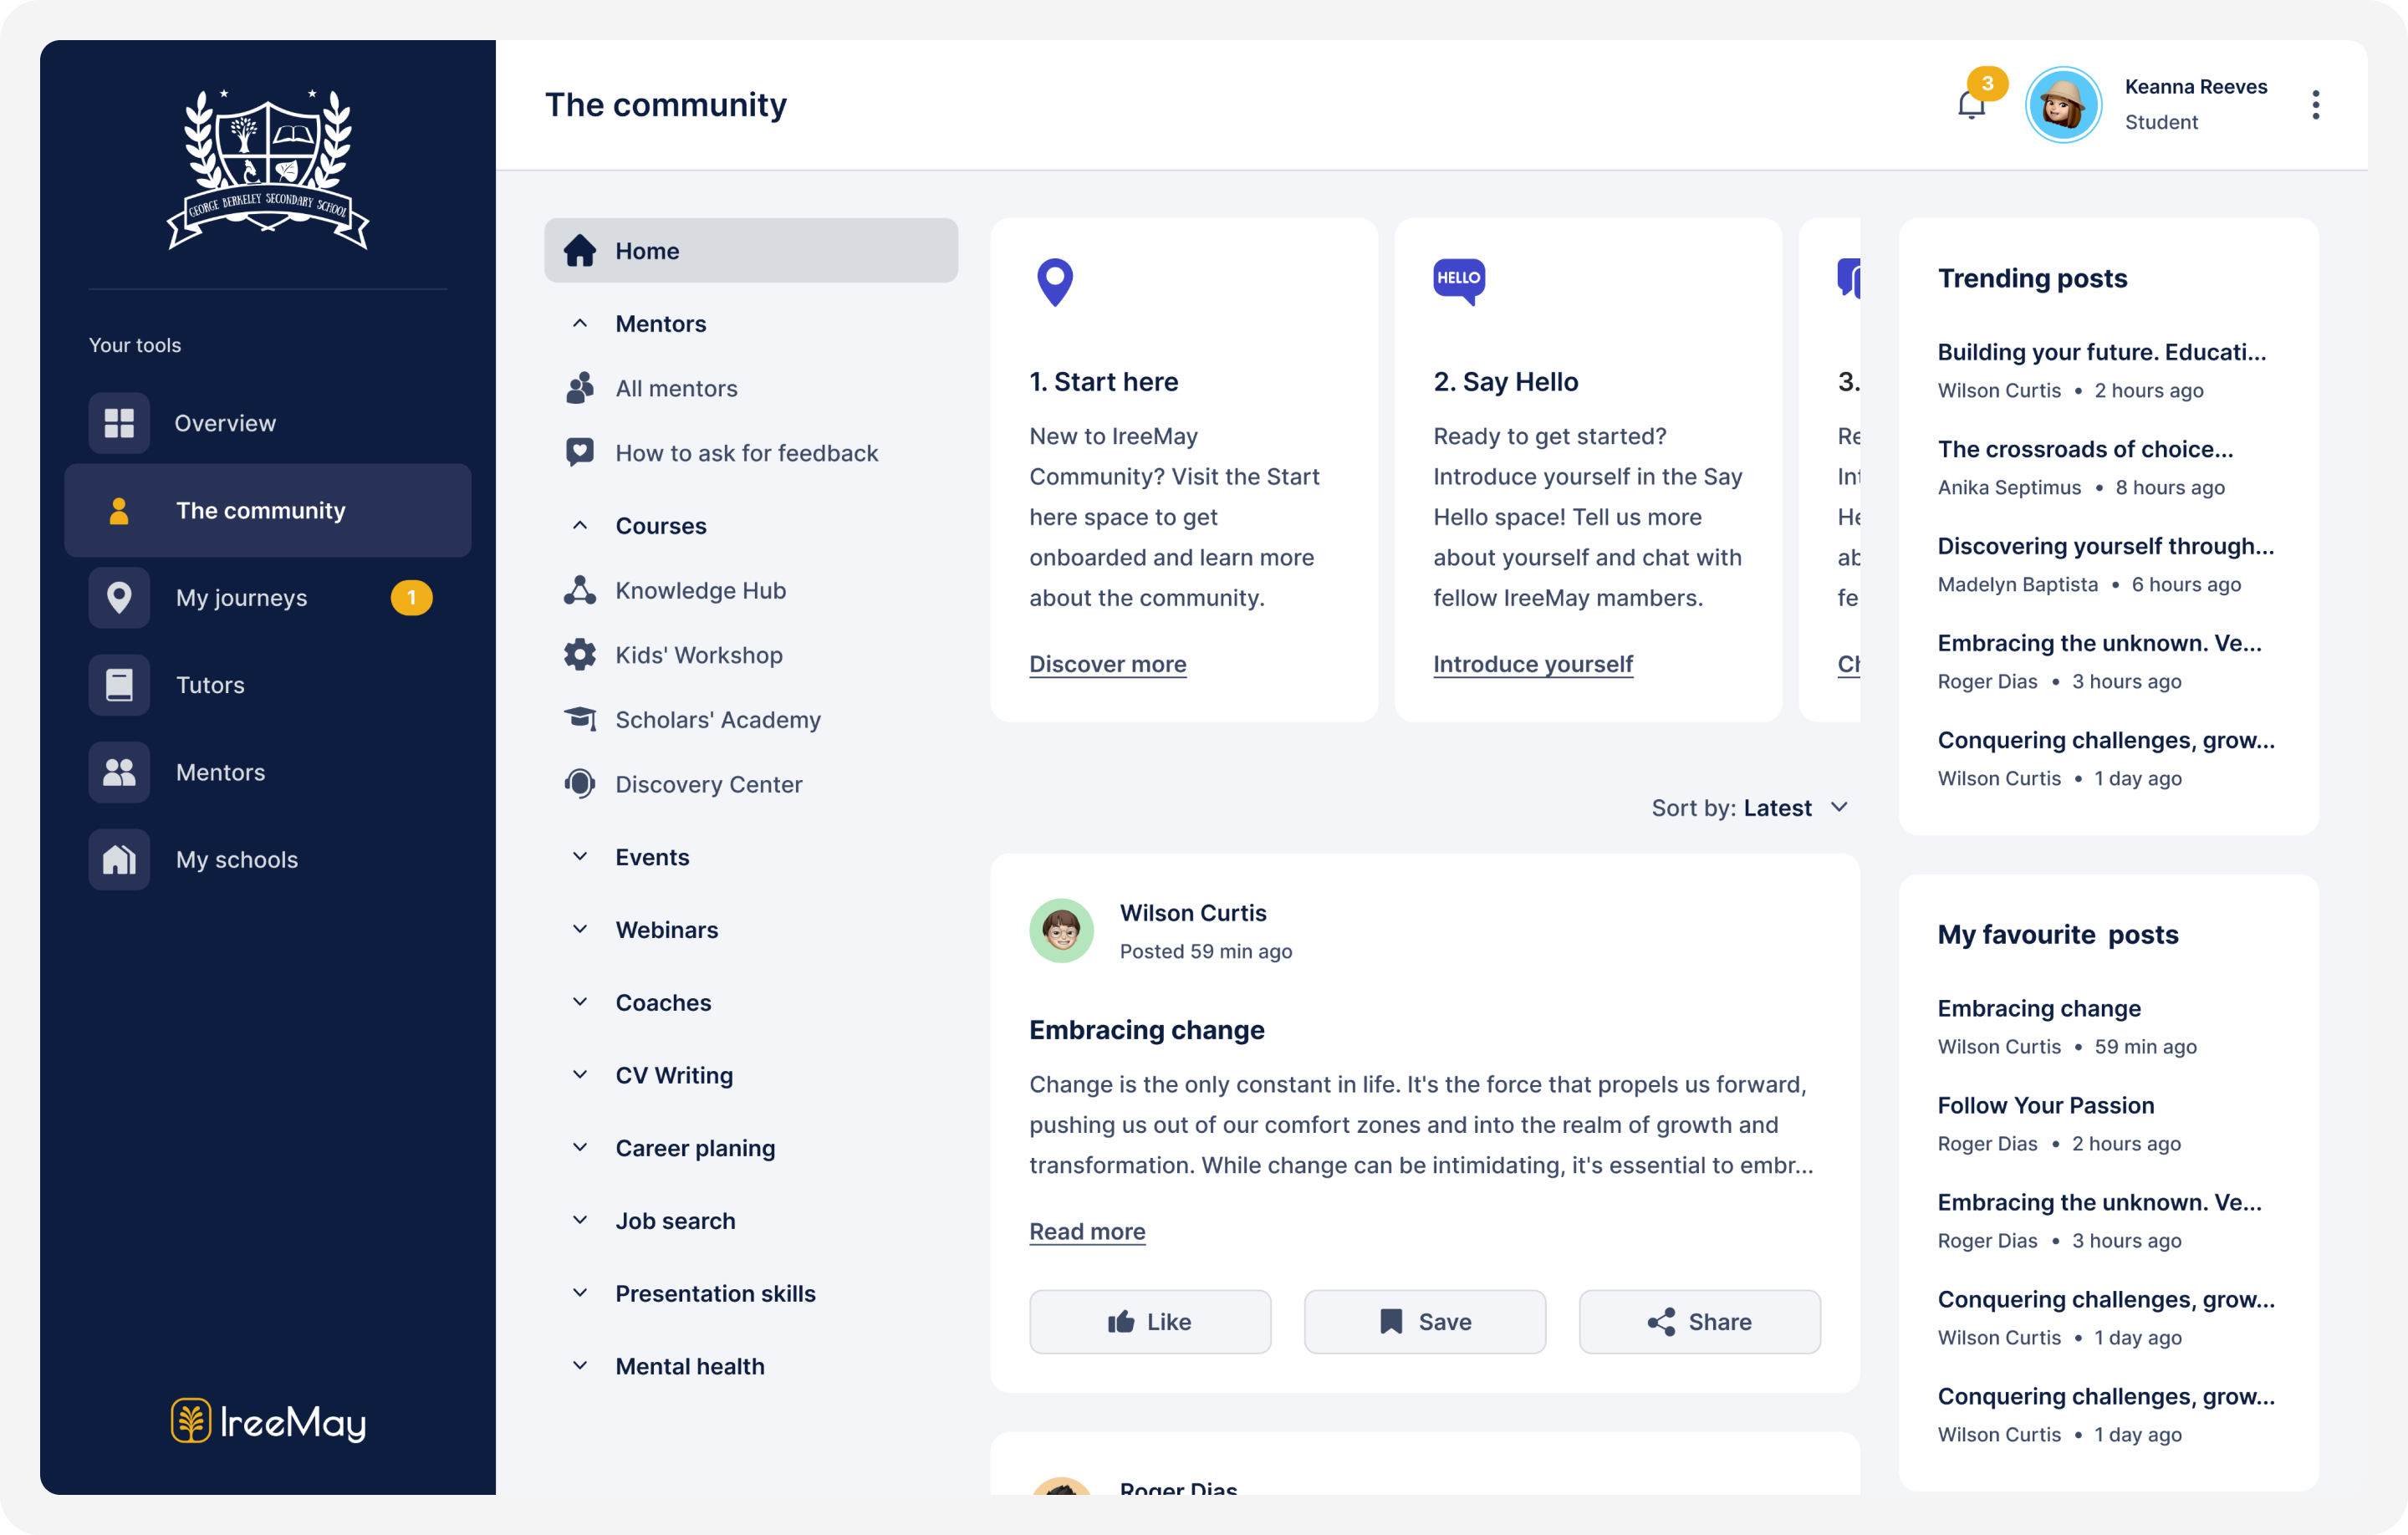The height and width of the screenshot is (1535, 2408).
Task: Click the Tutors book icon
Action: click(119, 685)
